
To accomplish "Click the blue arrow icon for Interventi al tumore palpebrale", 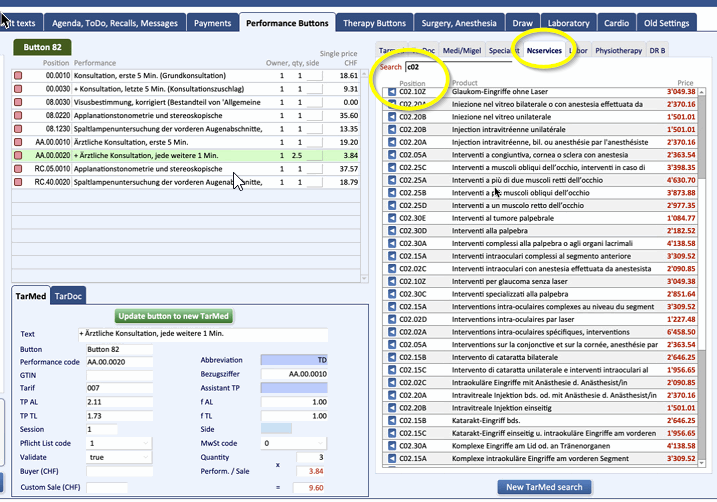I will [391, 218].
